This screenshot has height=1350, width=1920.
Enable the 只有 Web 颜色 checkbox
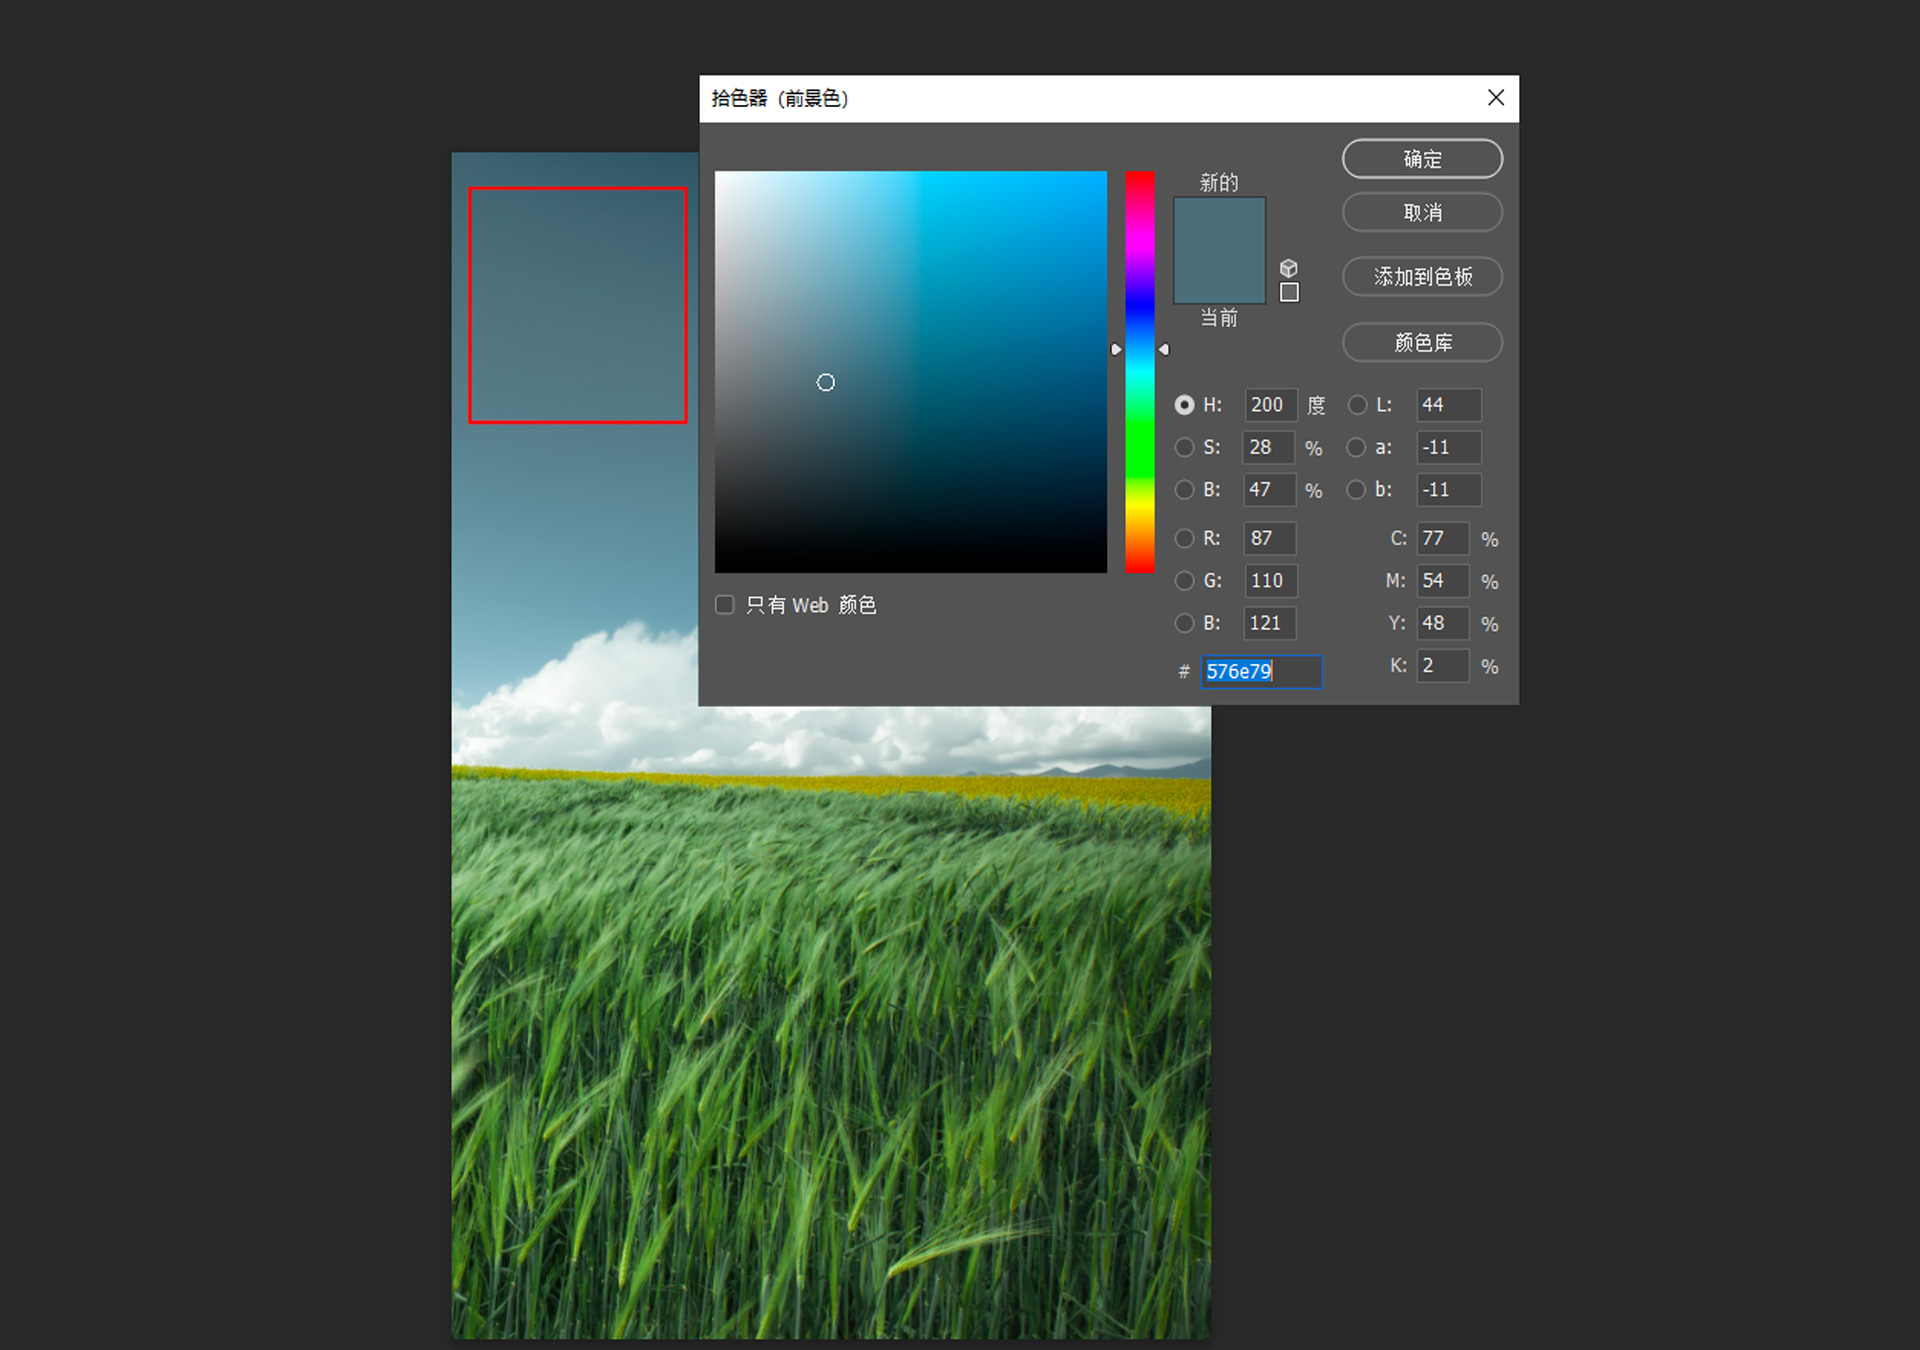724,604
